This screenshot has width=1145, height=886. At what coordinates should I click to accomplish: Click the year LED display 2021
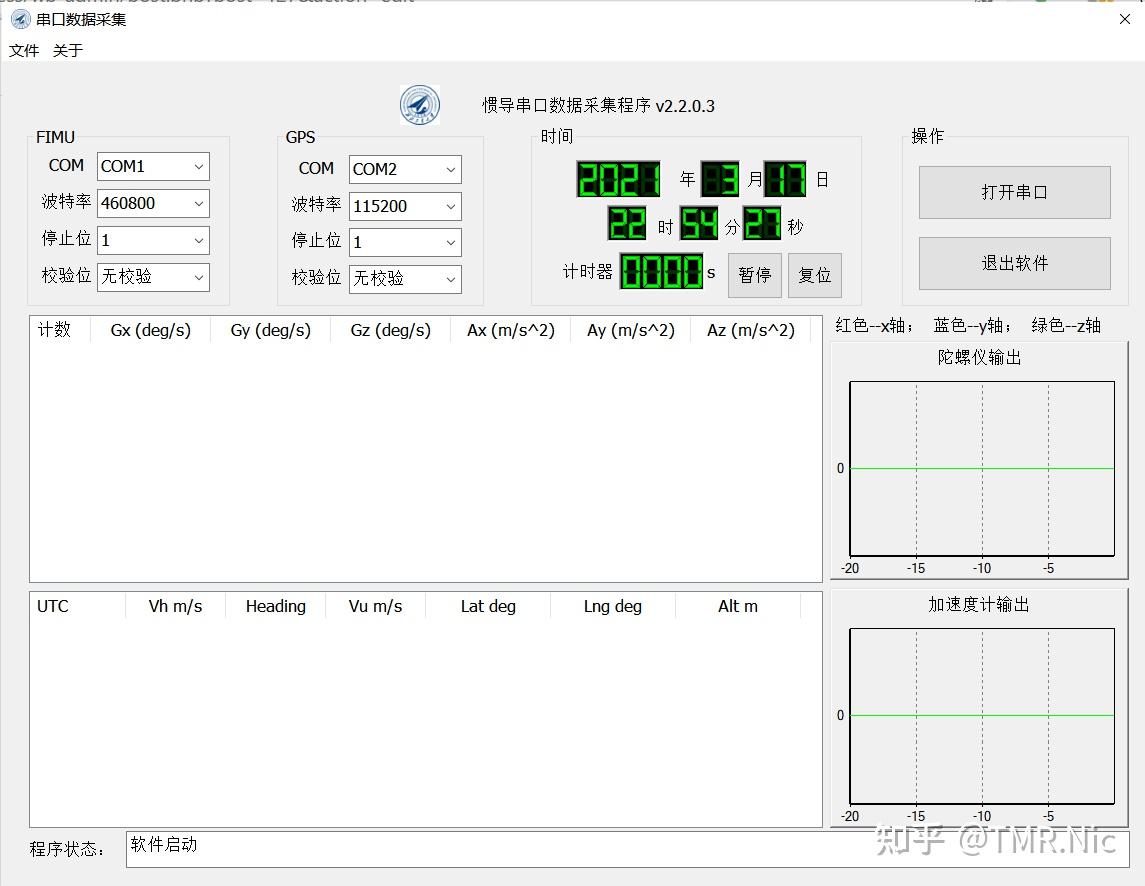[619, 179]
